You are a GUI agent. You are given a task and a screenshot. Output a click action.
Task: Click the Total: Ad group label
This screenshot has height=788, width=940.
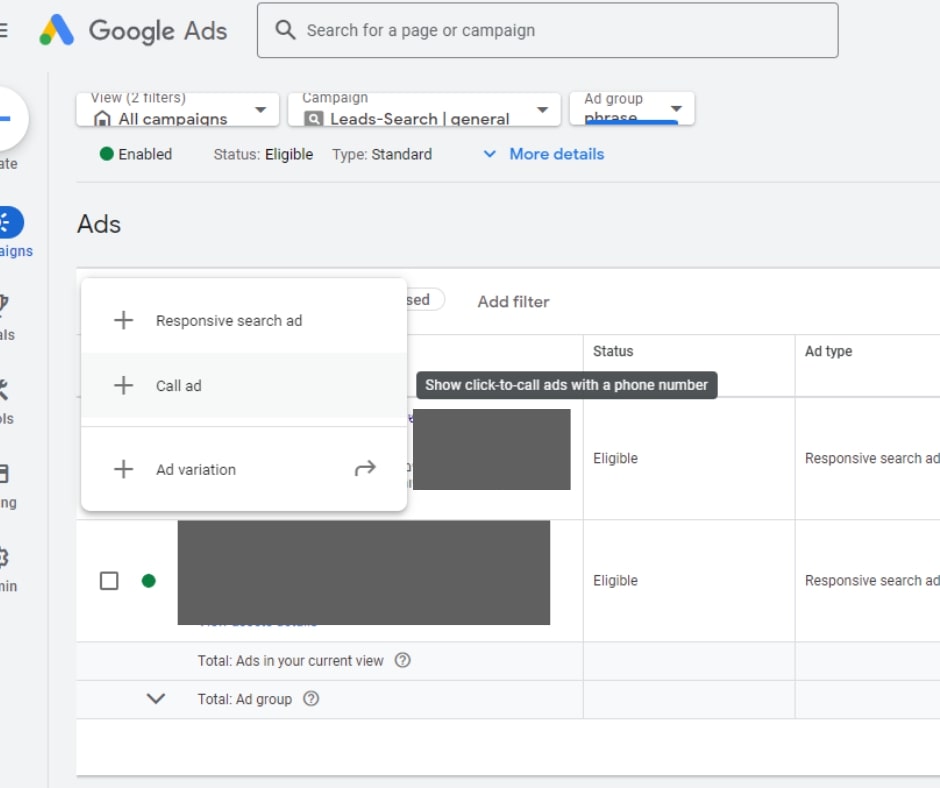[245, 699]
